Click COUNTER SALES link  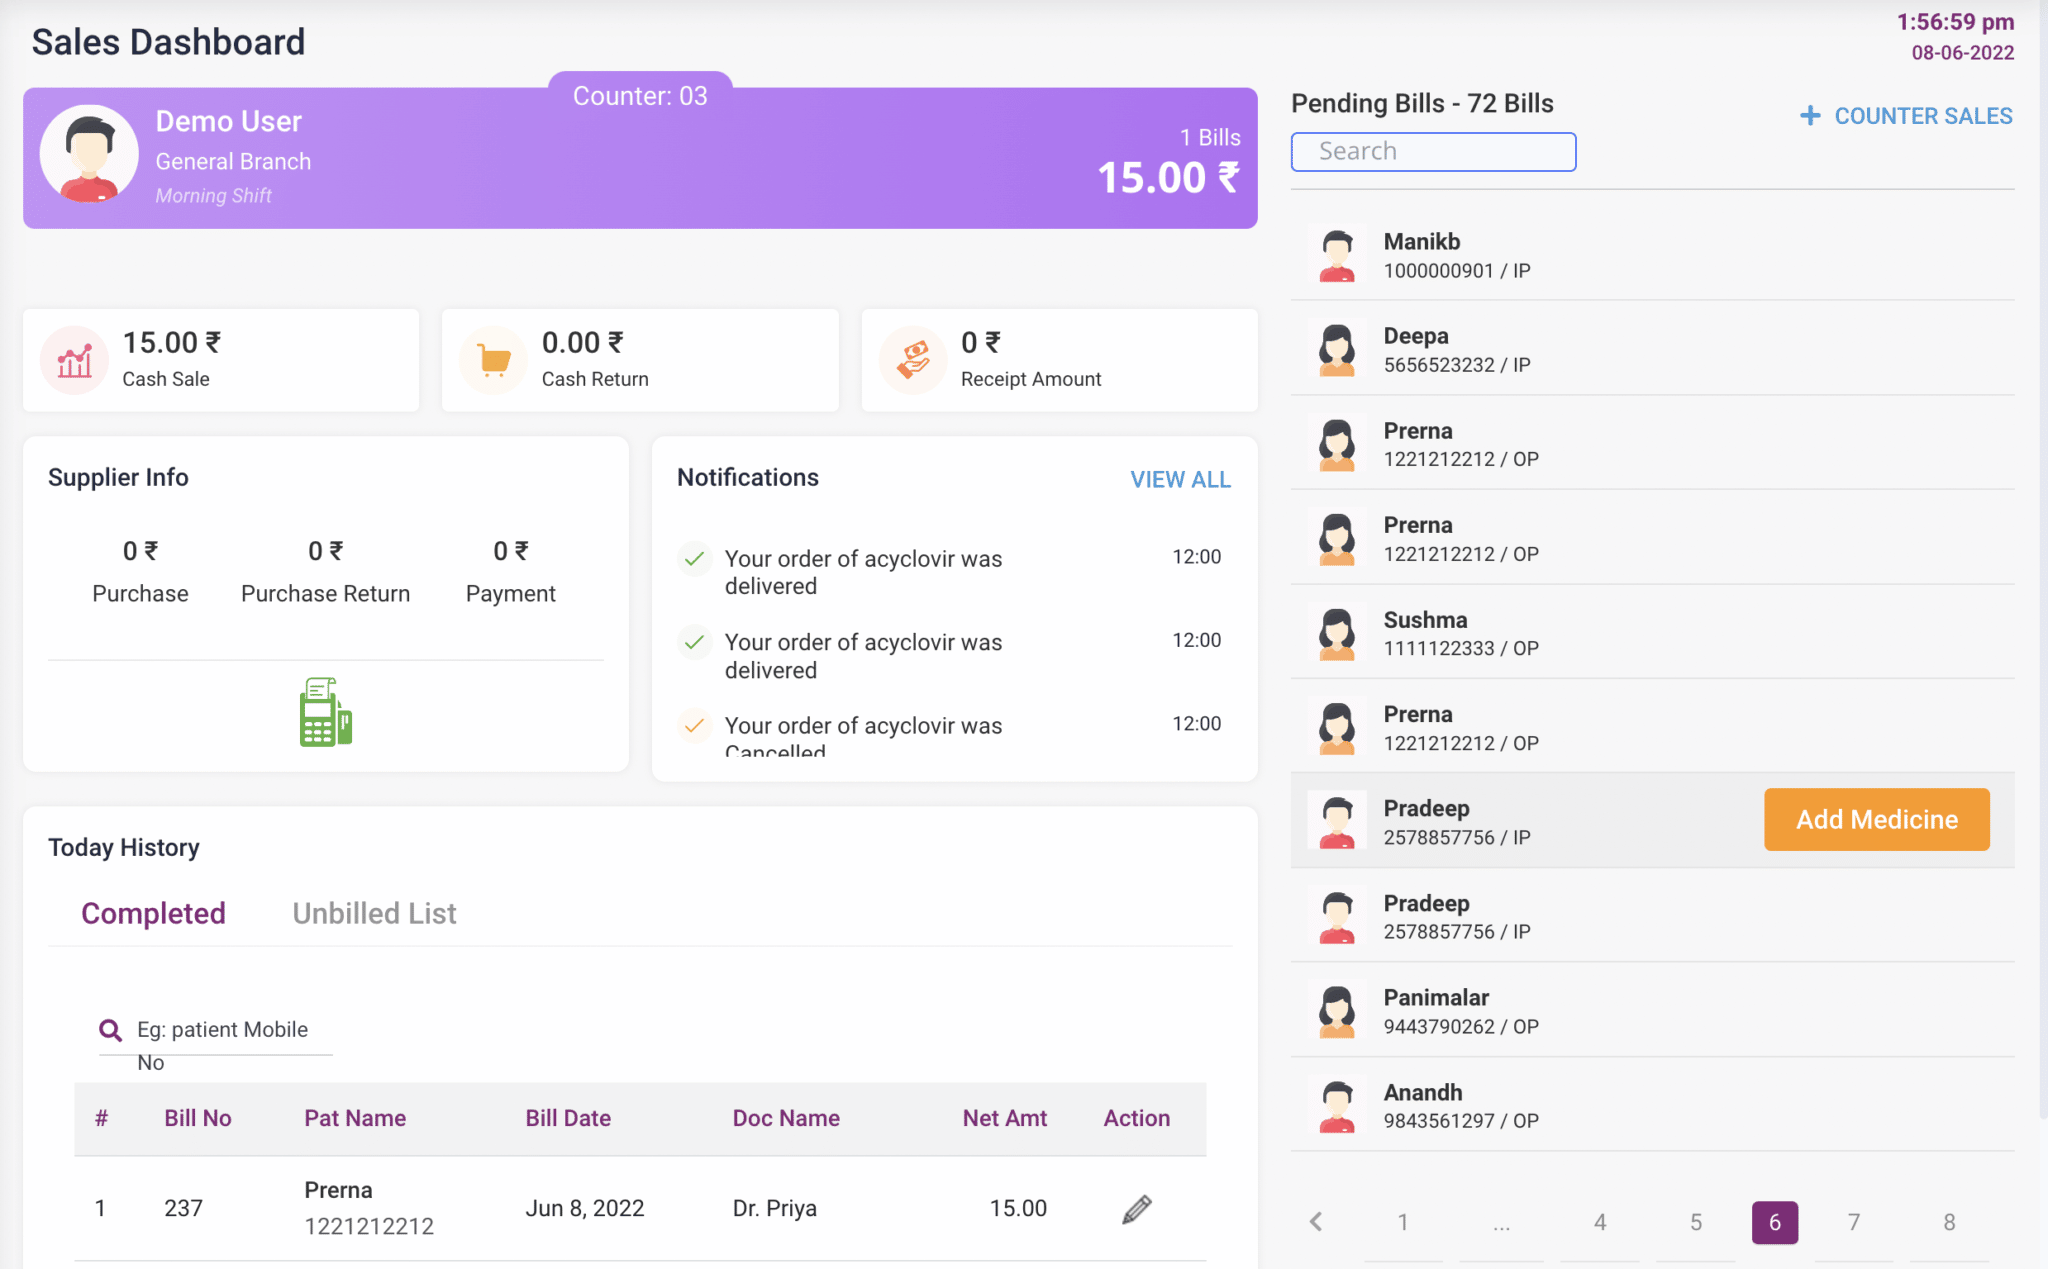(1922, 116)
